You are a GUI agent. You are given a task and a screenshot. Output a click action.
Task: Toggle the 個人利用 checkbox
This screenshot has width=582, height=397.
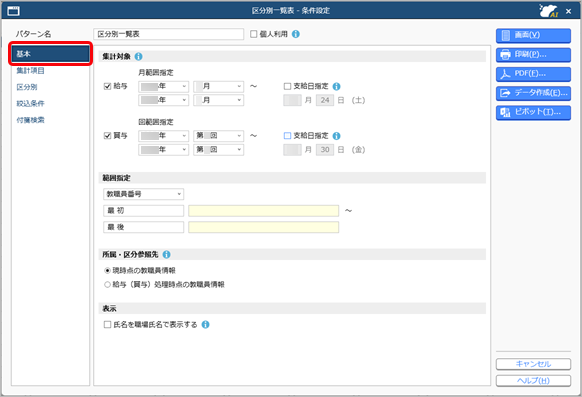(254, 34)
